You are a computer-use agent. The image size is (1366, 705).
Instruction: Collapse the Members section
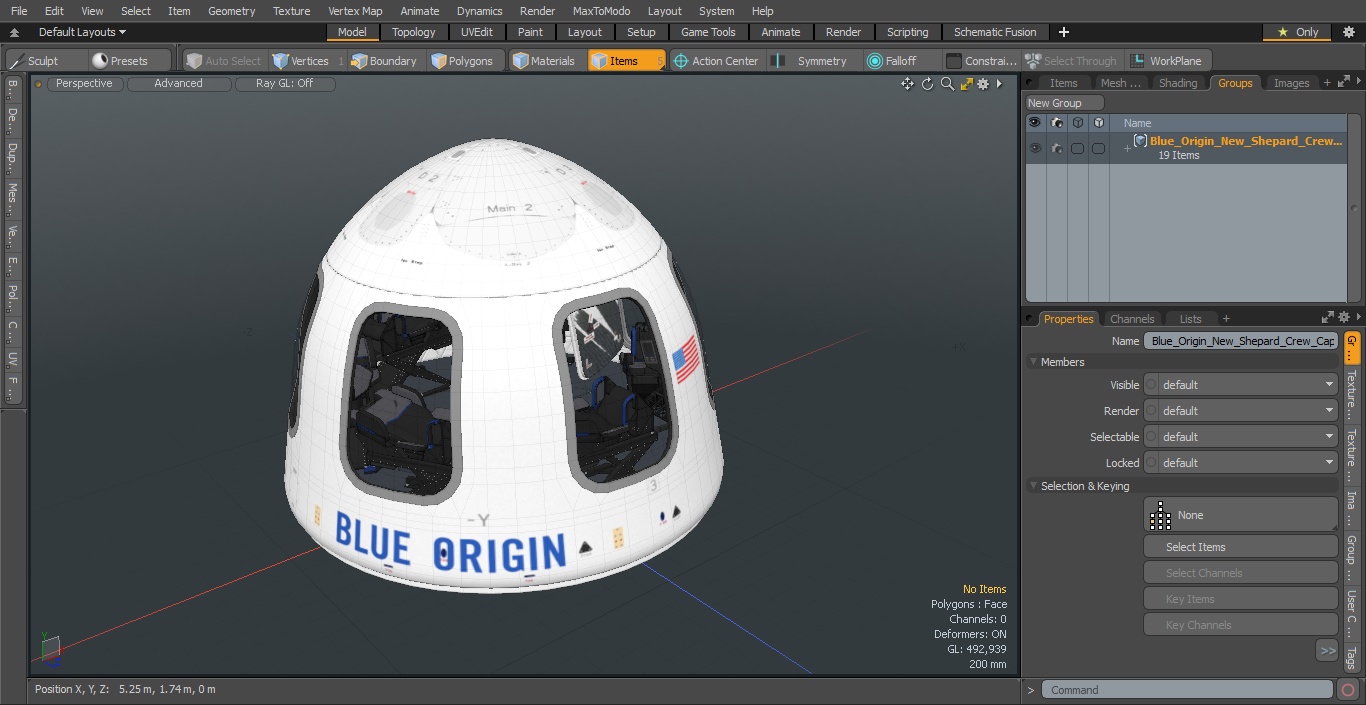tap(1033, 362)
